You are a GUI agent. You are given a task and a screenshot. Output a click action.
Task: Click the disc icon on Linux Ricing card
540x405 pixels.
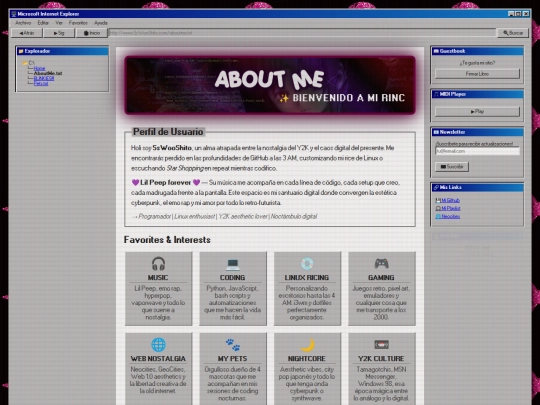307,264
